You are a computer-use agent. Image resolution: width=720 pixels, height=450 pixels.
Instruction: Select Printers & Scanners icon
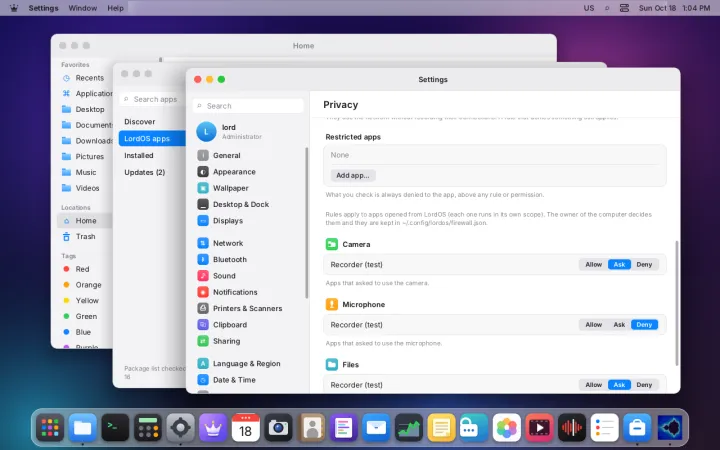(202, 308)
